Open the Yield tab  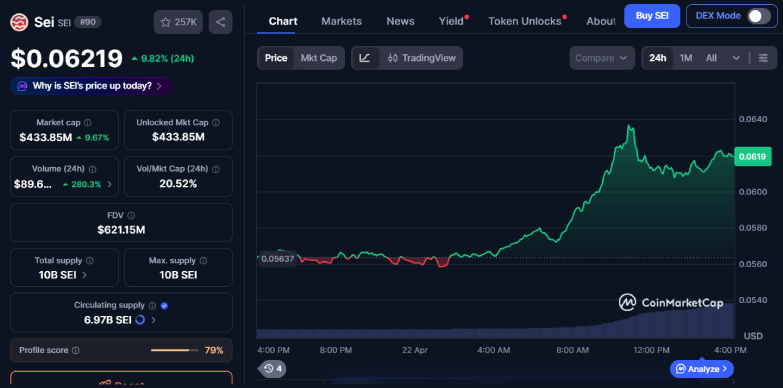tap(451, 21)
